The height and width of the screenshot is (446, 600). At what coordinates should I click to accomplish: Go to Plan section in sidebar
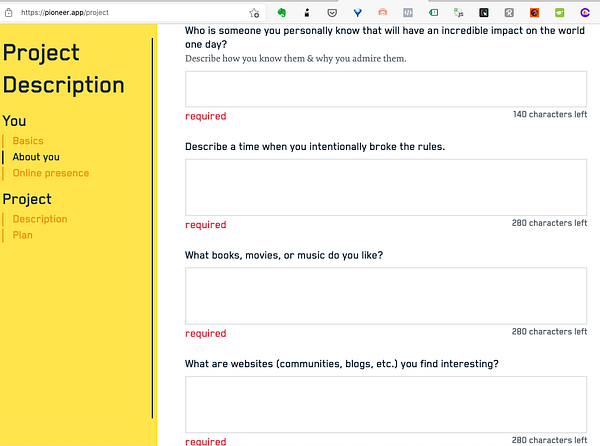[x=23, y=235]
